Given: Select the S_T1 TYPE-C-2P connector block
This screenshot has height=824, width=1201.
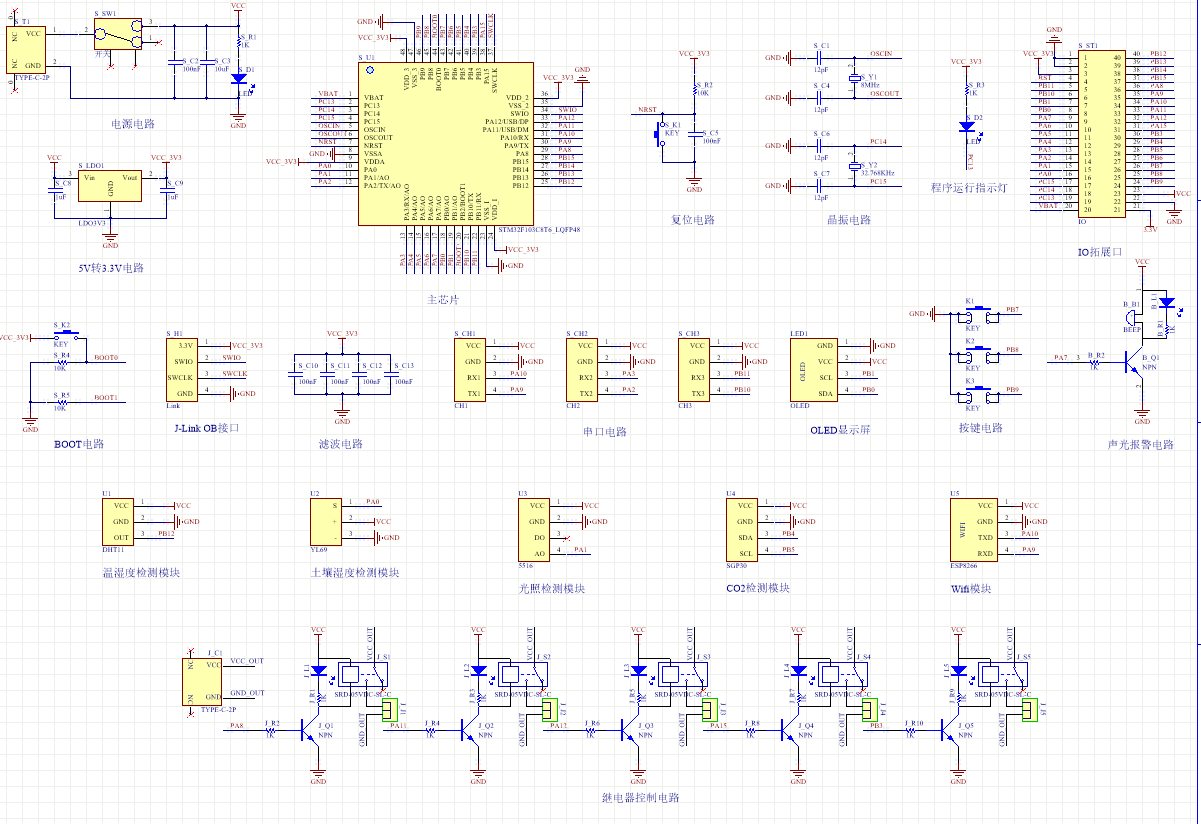Looking at the screenshot, I should [x=27, y=49].
